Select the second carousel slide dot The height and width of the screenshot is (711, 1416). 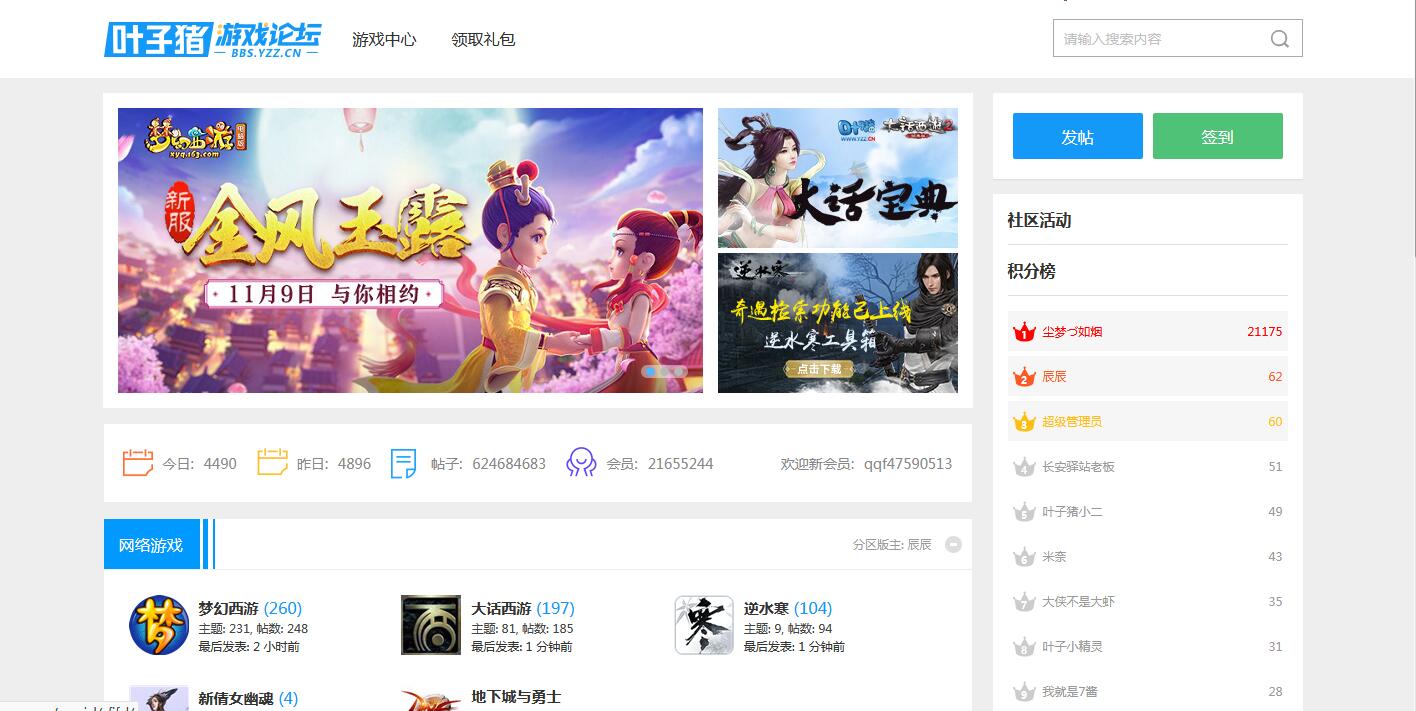point(665,371)
